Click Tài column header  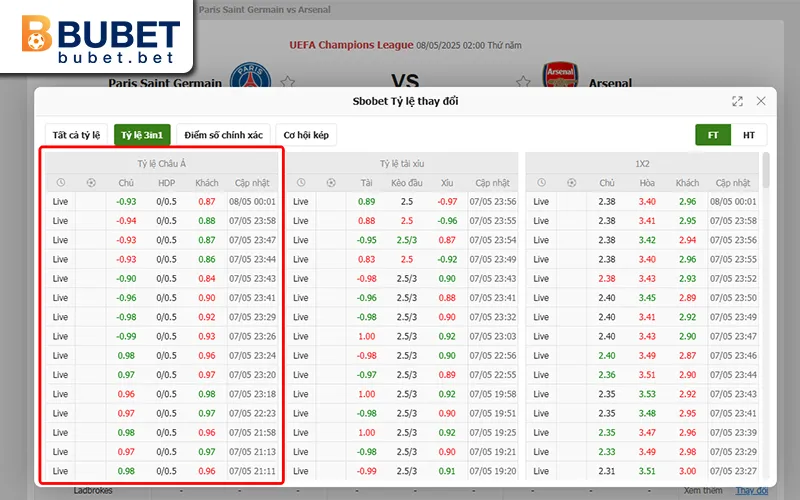coord(366,183)
